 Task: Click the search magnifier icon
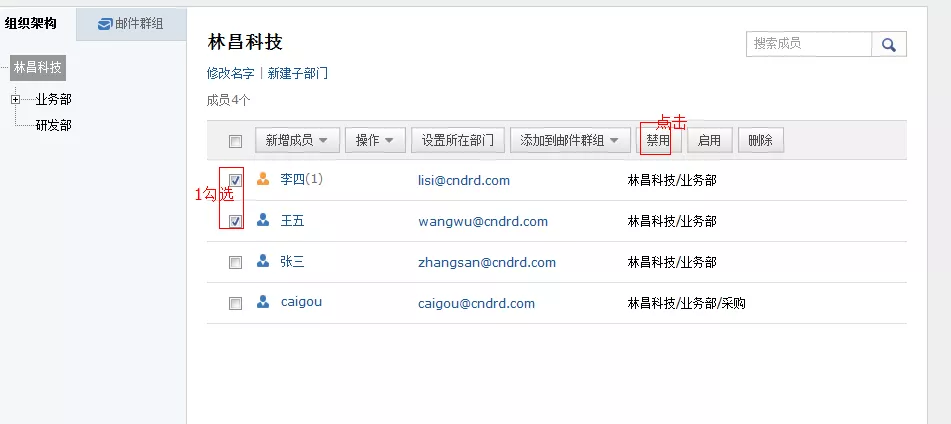888,44
